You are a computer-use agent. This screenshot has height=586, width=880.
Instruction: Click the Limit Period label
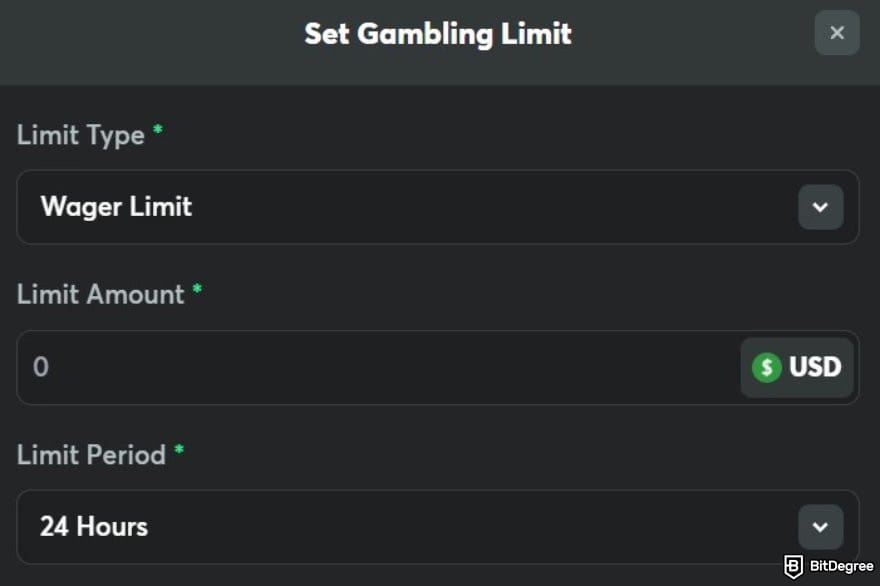click(x=89, y=455)
